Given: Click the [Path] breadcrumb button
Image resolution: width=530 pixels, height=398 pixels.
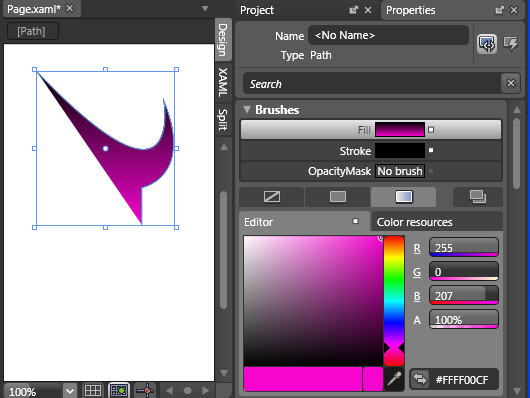Looking at the screenshot, I should point(32,31).
